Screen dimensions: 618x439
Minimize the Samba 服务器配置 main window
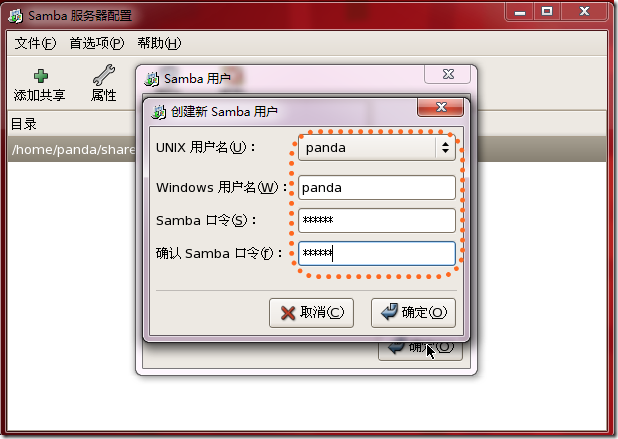pyautogui.click(x=520, y=11)
